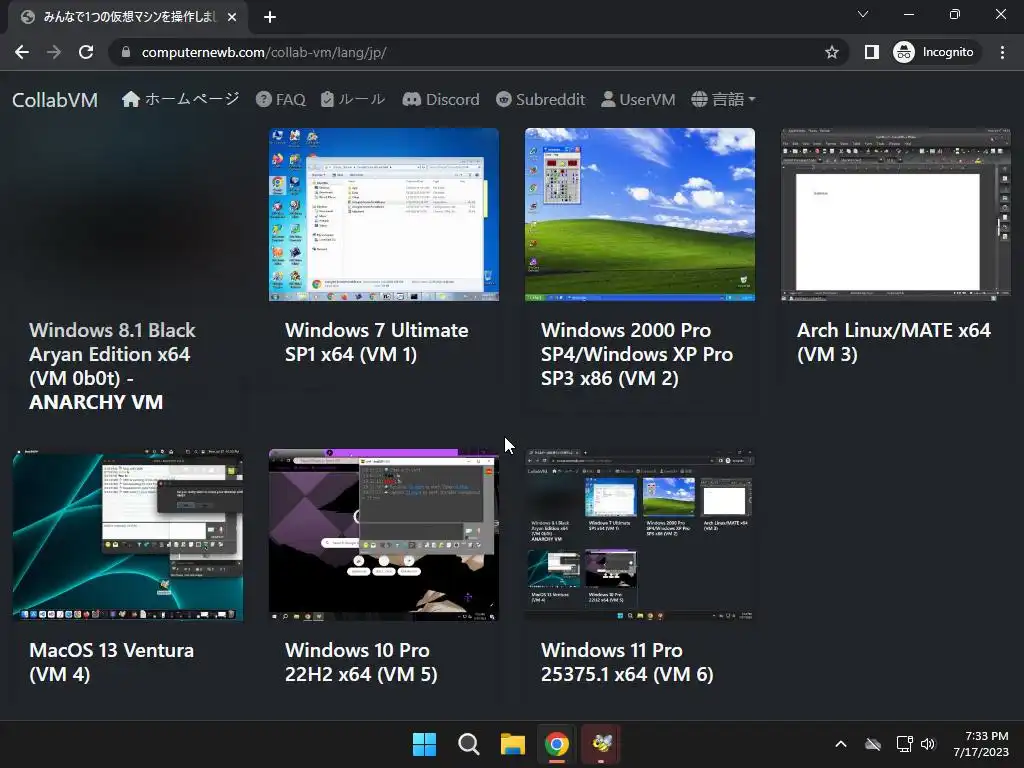Screen dimensions: 1024x768
Task: Show hidden system tray icons
Action: (841, 744)
